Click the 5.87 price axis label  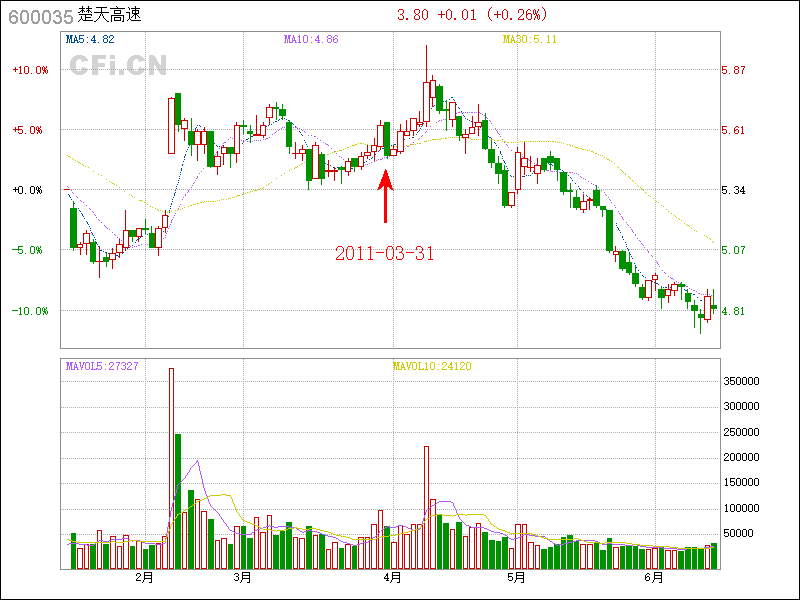(733, 70)
